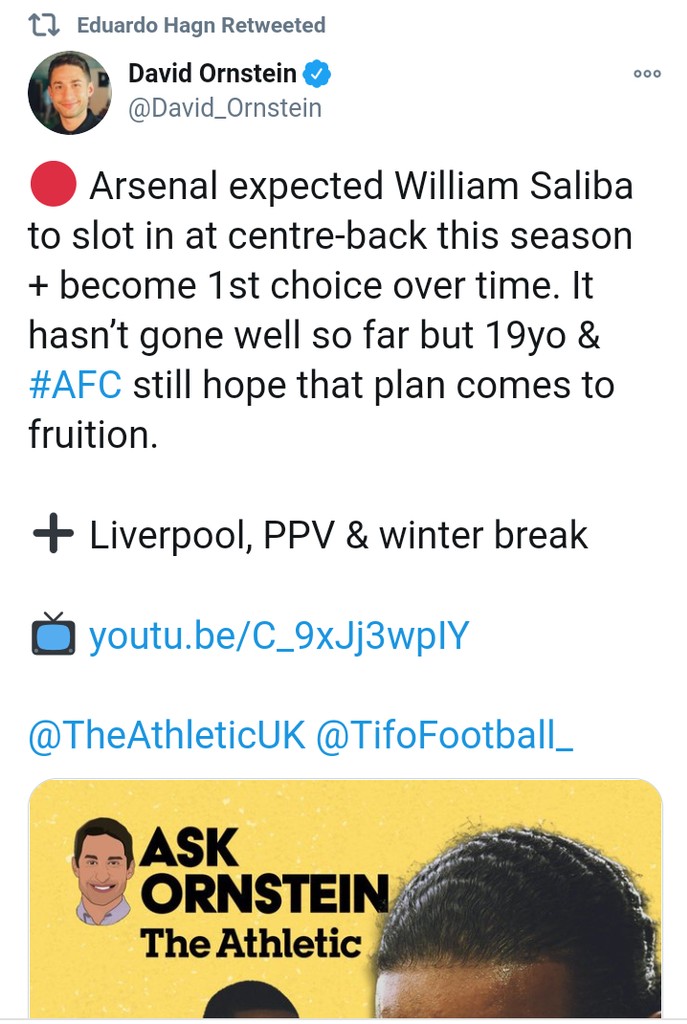Image resolution: width=687 pixels, height=1024 pixels.
Task: Click the ASK ORNSTEIN title on the card
Action: coord(262,870)
